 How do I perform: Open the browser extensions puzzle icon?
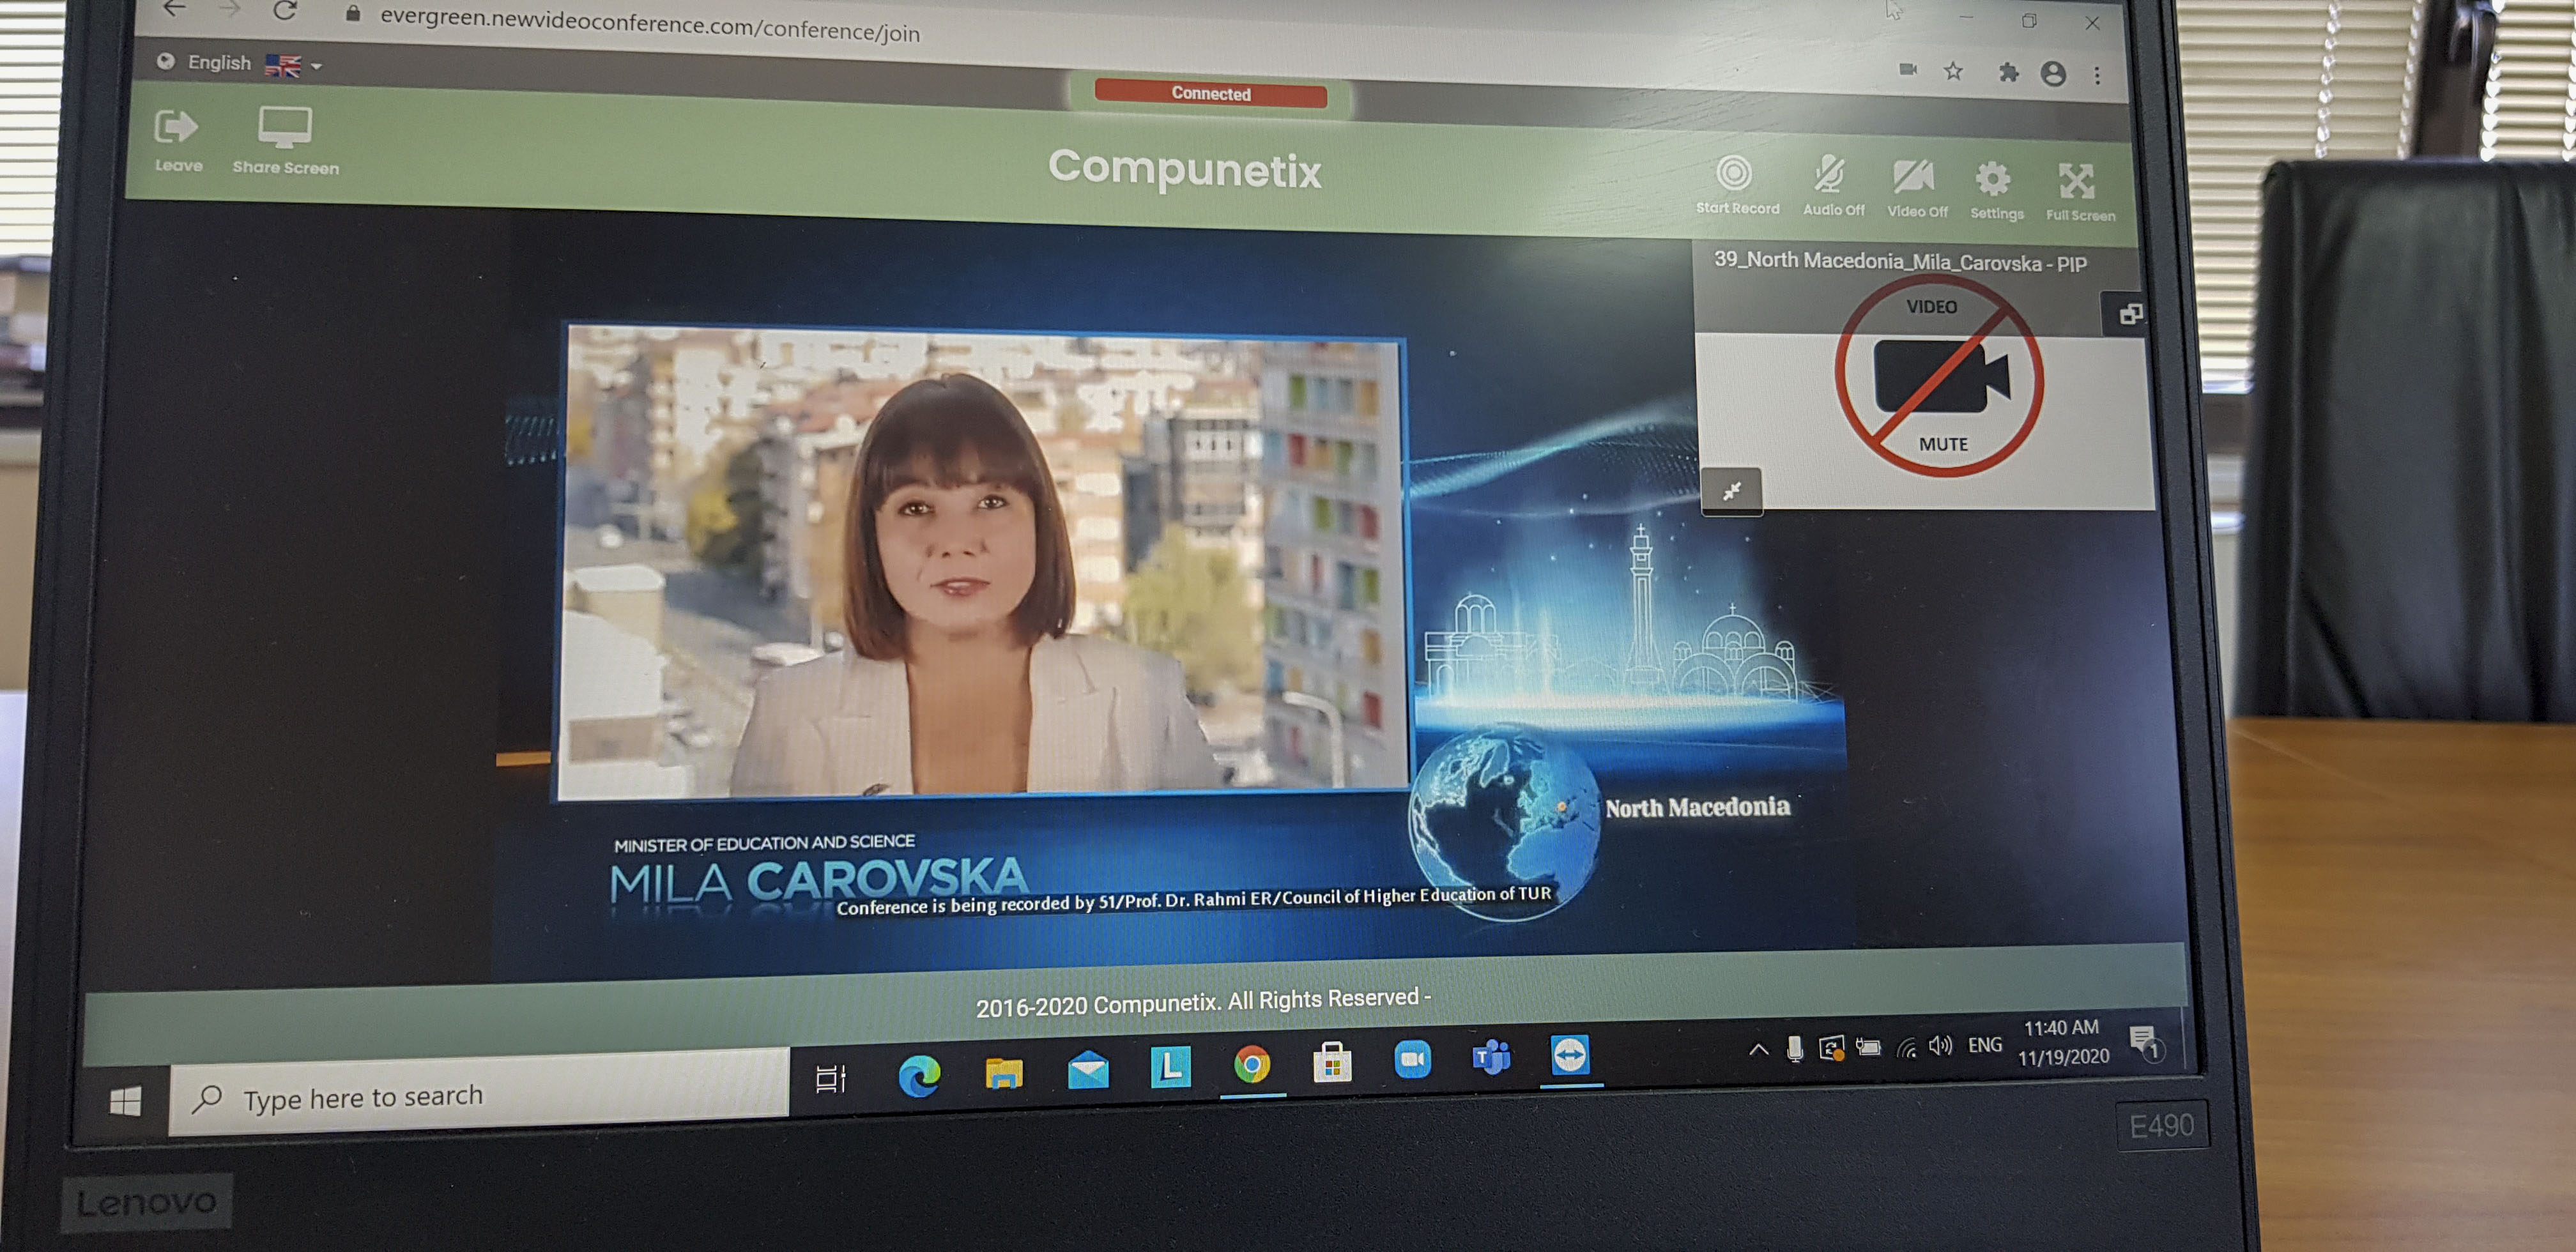click(2008, 72)
